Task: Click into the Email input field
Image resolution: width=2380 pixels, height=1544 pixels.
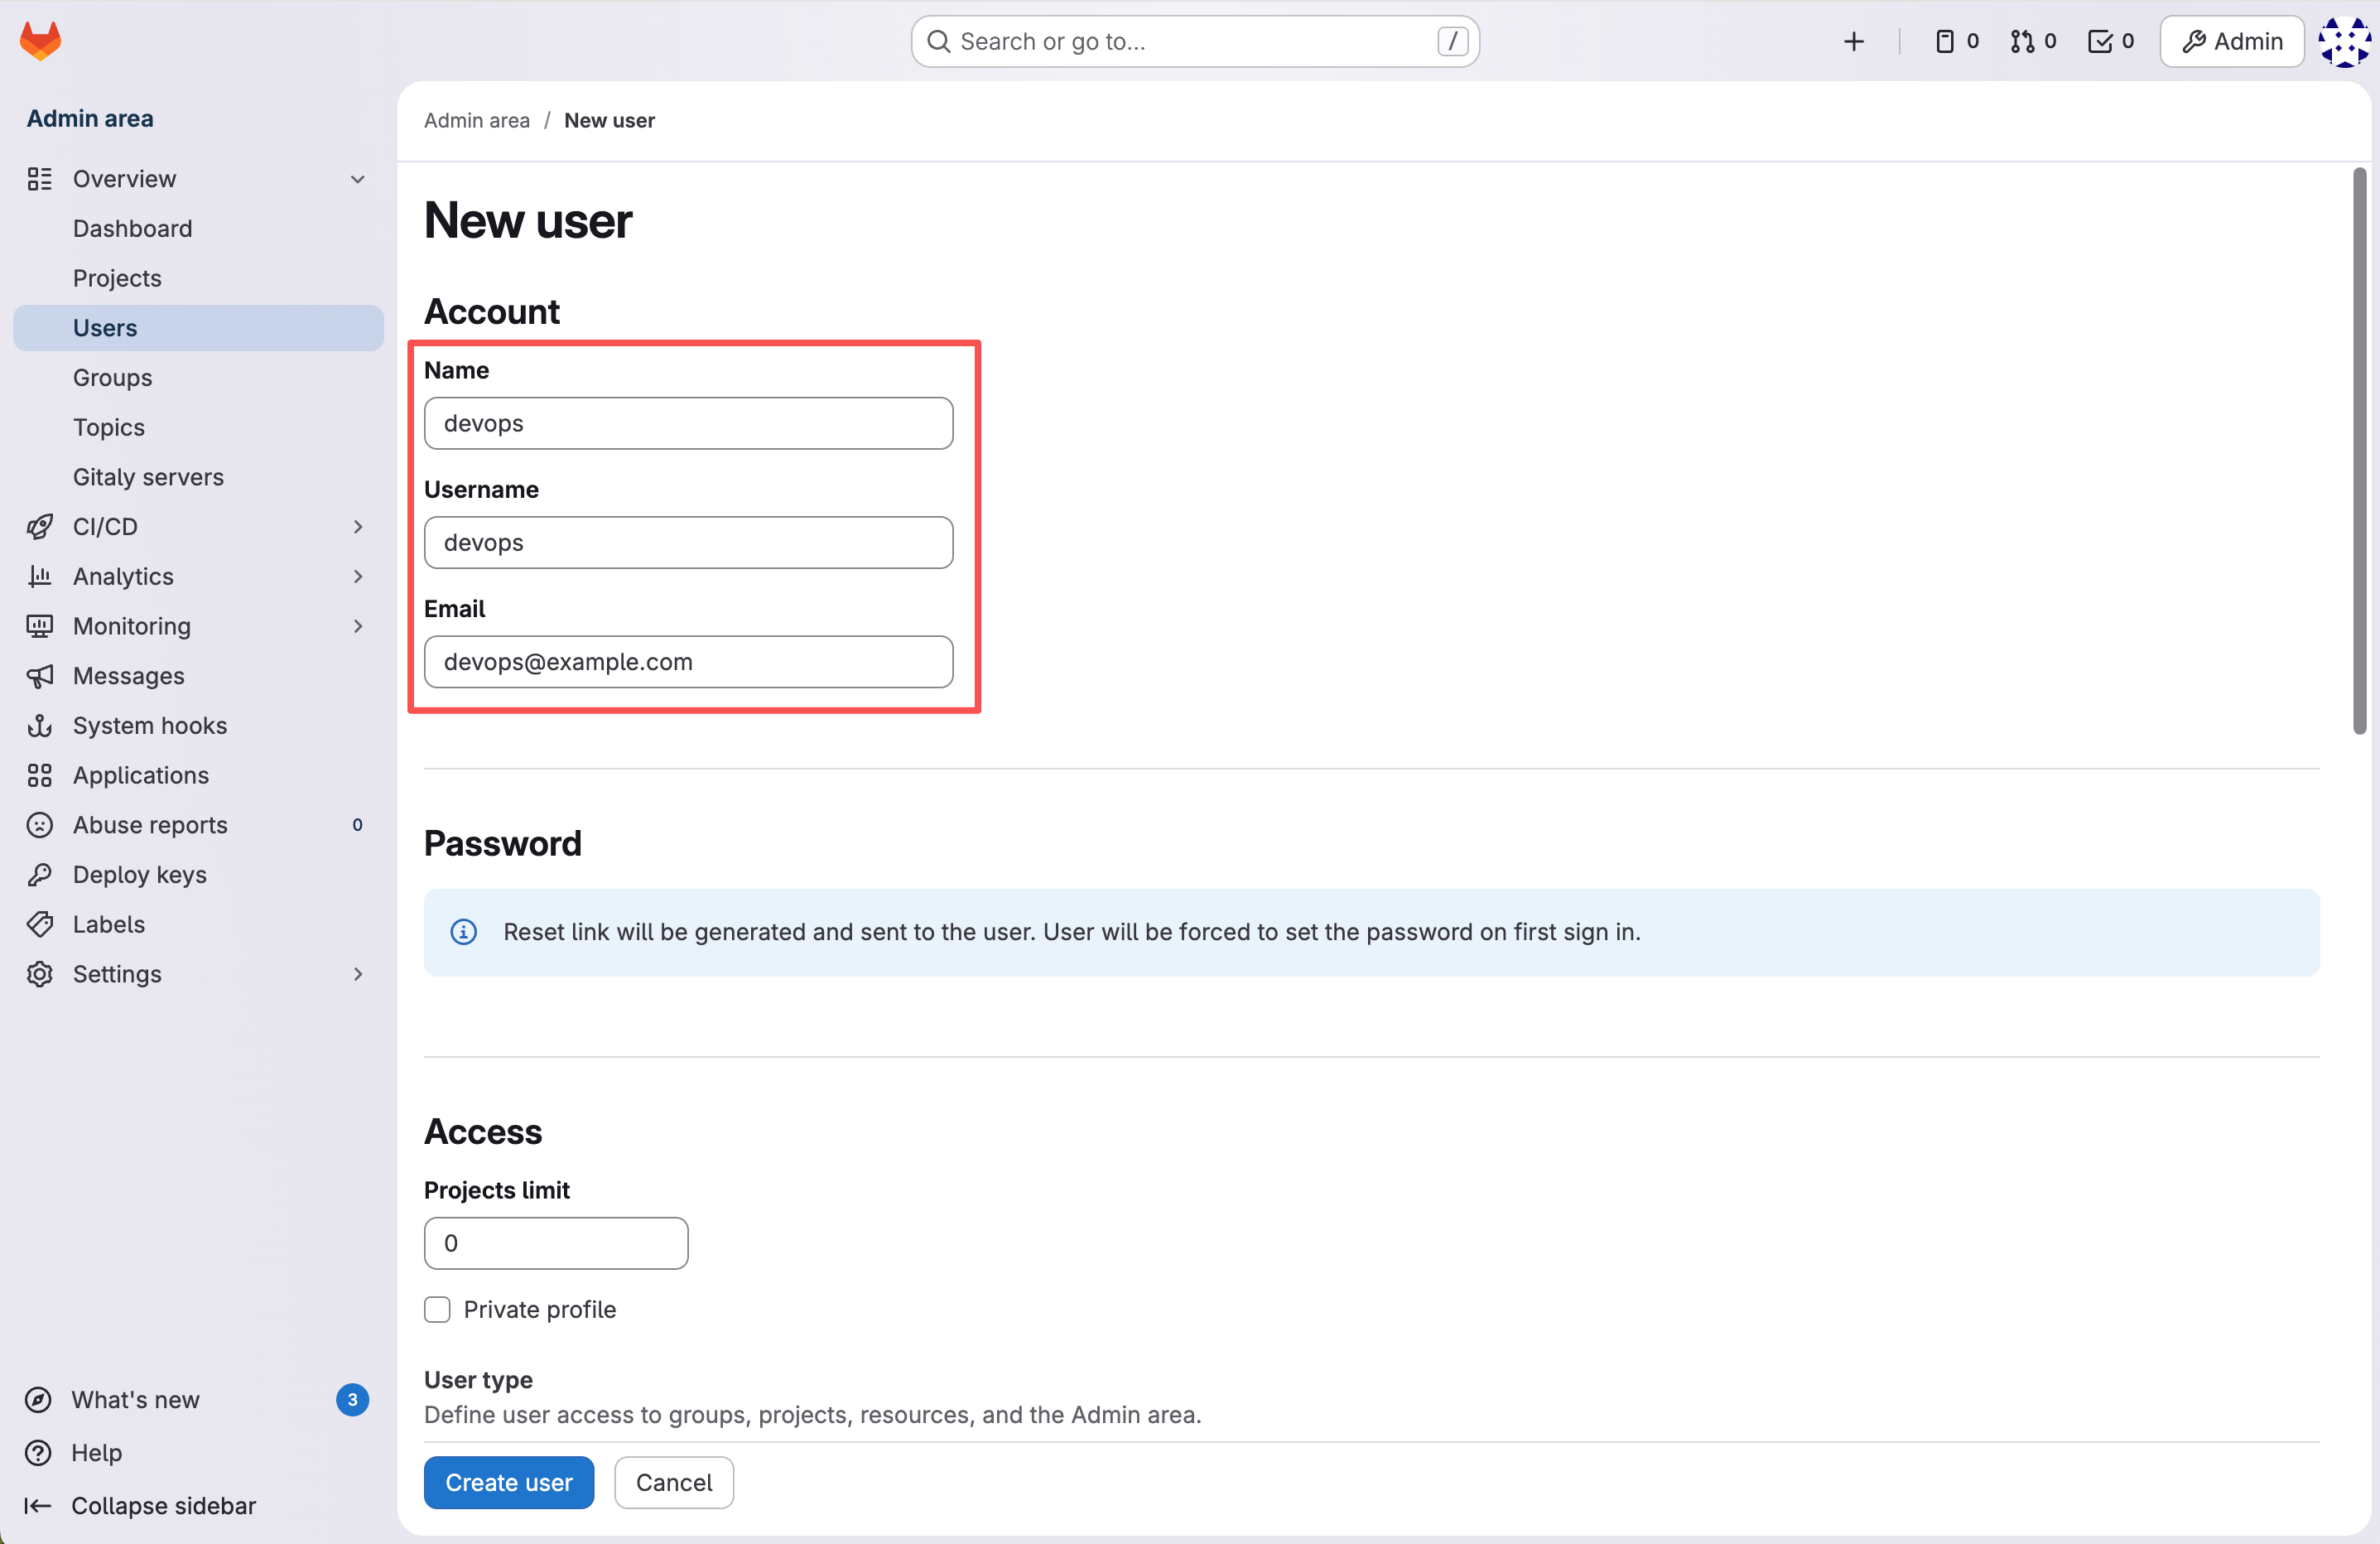Action: pos(688,661)
